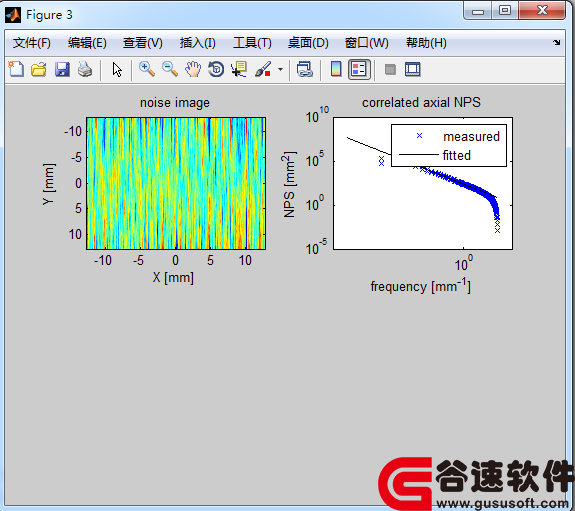Click the Hide Plot Tools icon
The image size is (575, 511).
[x=390, y=69]
